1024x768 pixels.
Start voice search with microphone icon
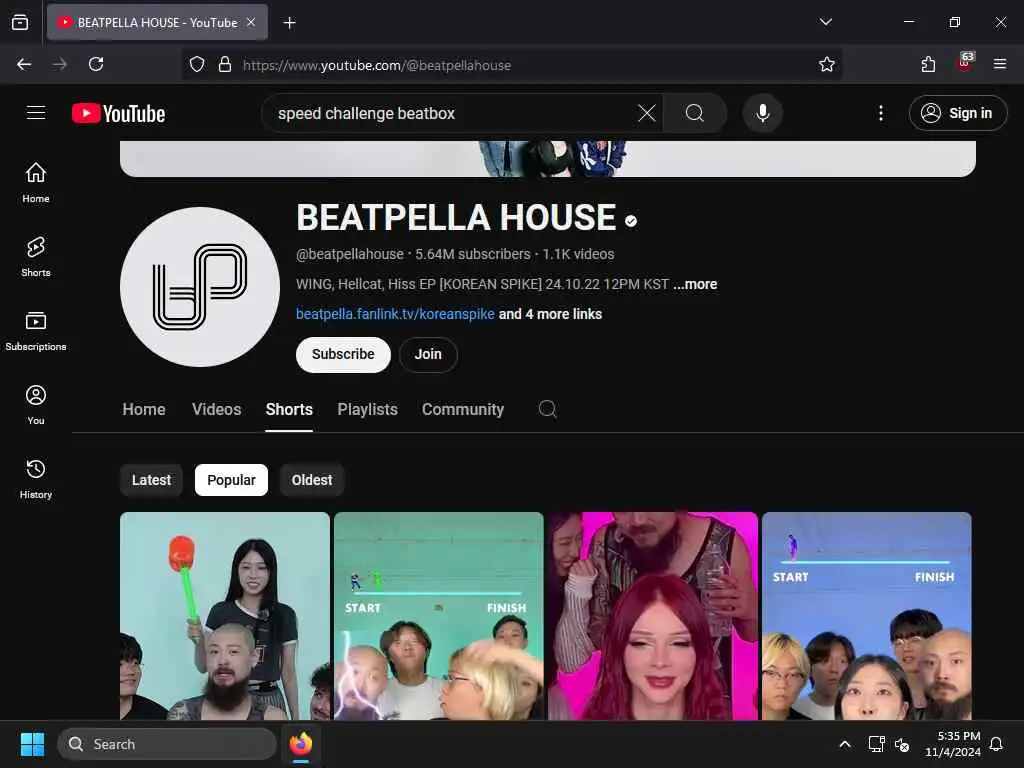point(762,113)
